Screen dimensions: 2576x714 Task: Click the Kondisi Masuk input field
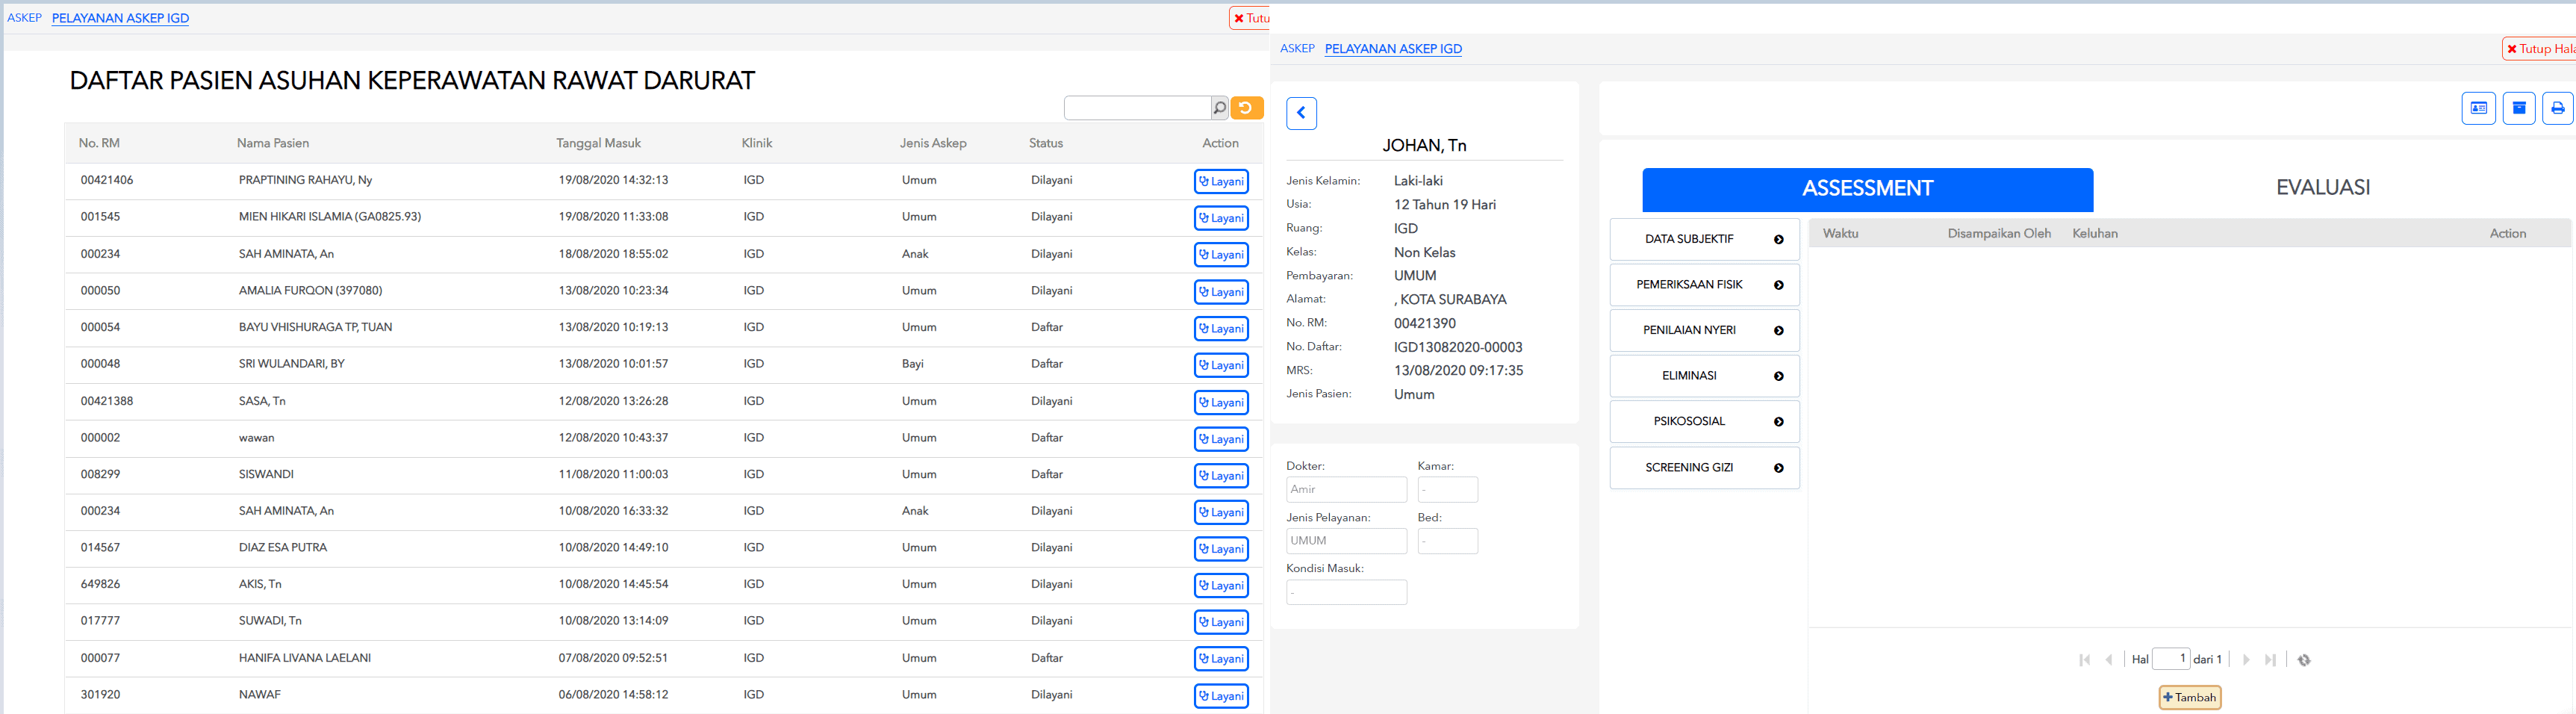point(1346,592)
